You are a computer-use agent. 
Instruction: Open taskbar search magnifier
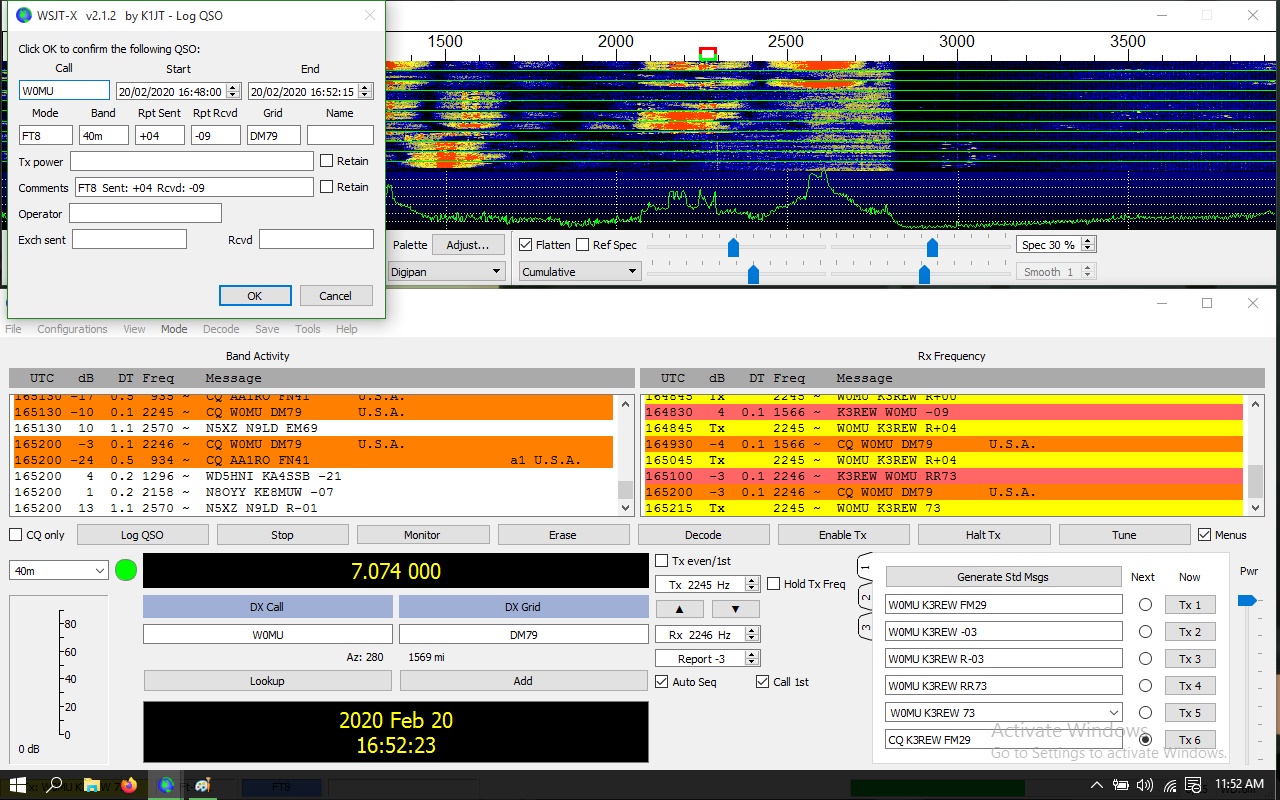click(55, 785)
